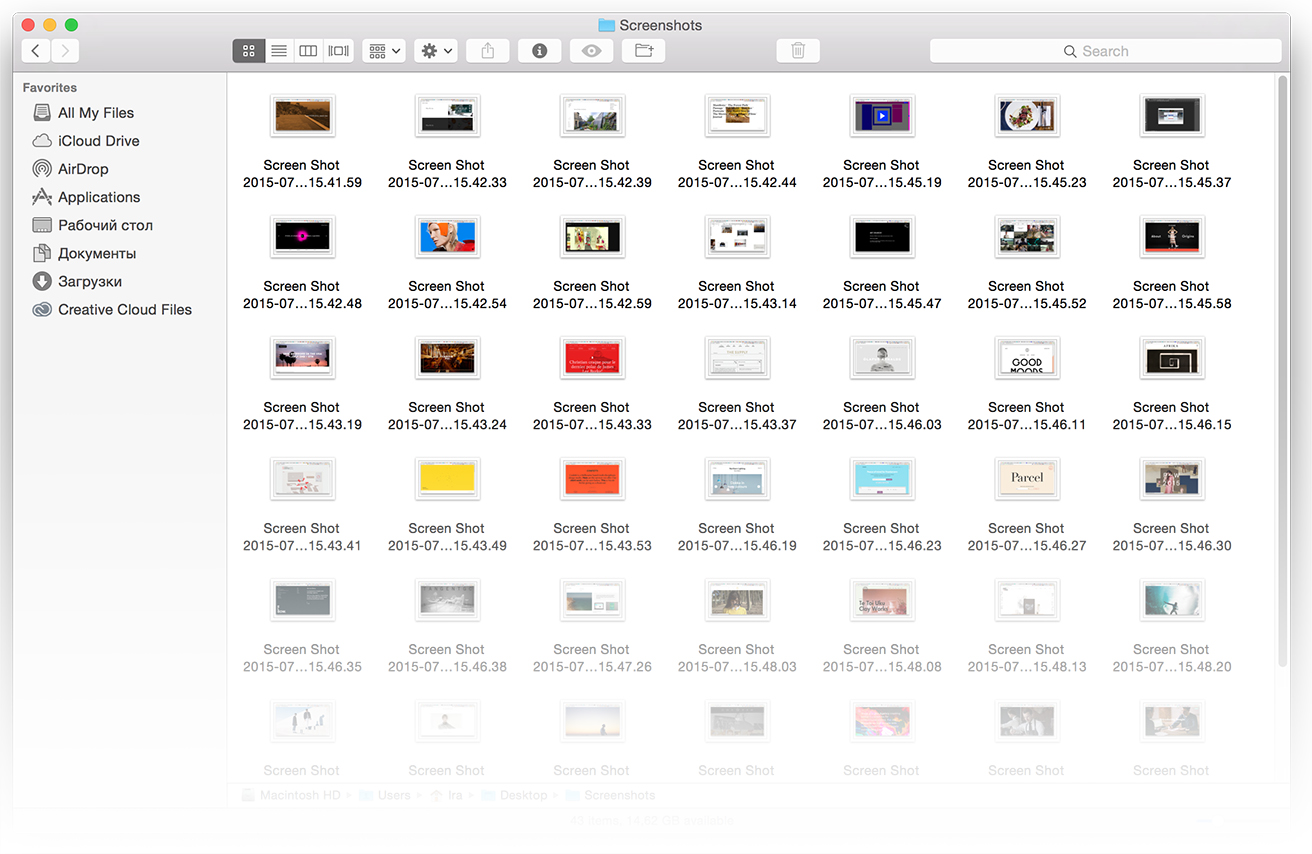Enable Cover Flow view mode
Viewport: 1312px width, 854px height.
pos(339,51)
